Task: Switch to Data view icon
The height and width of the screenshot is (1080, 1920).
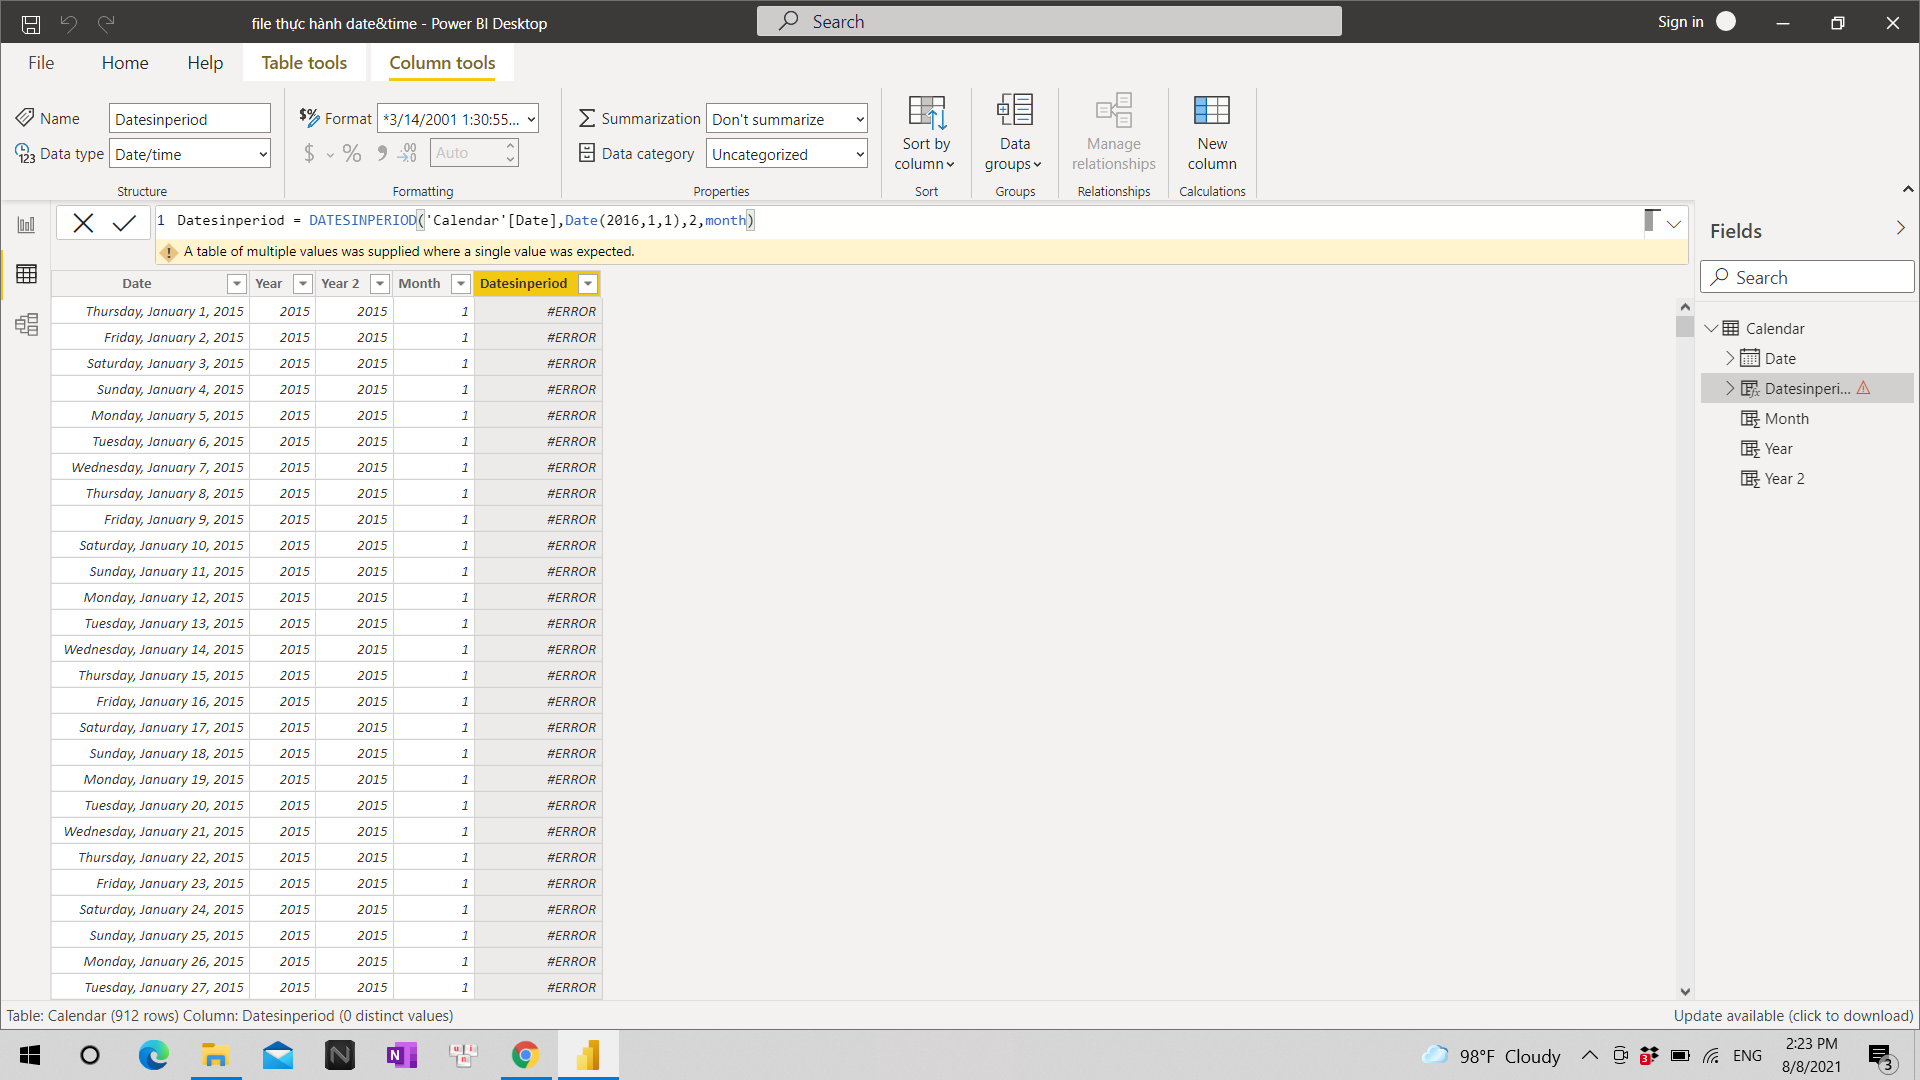Action: coord(26,274)
